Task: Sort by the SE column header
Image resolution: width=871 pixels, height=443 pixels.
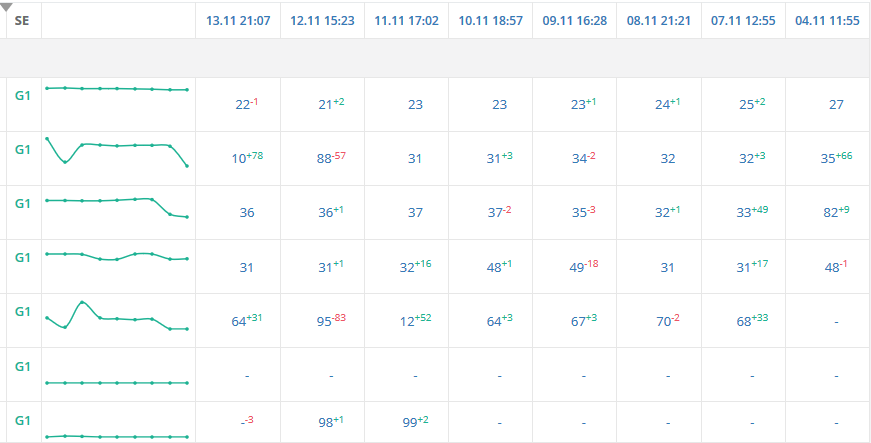Action: [22, 21]
